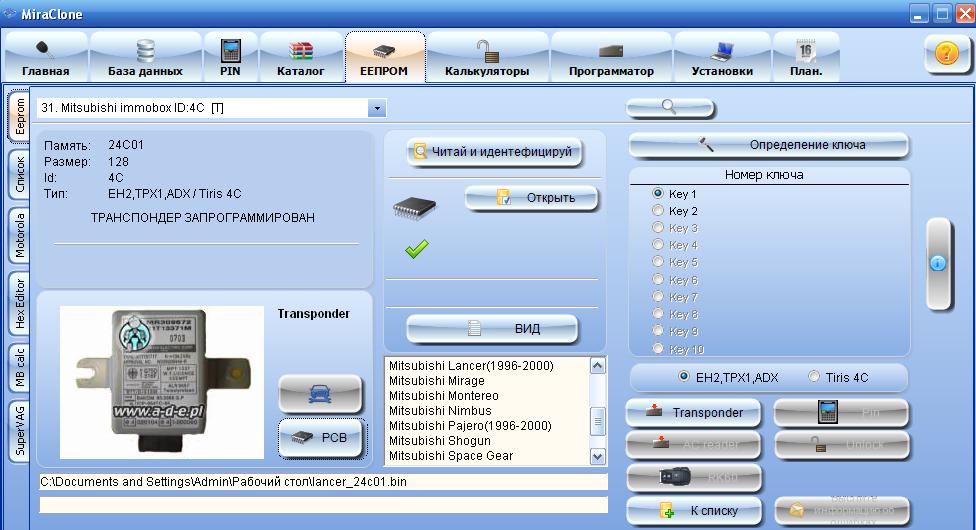Select Key 6 radio button
Screen dimensions: 976x530
(658, 280)
